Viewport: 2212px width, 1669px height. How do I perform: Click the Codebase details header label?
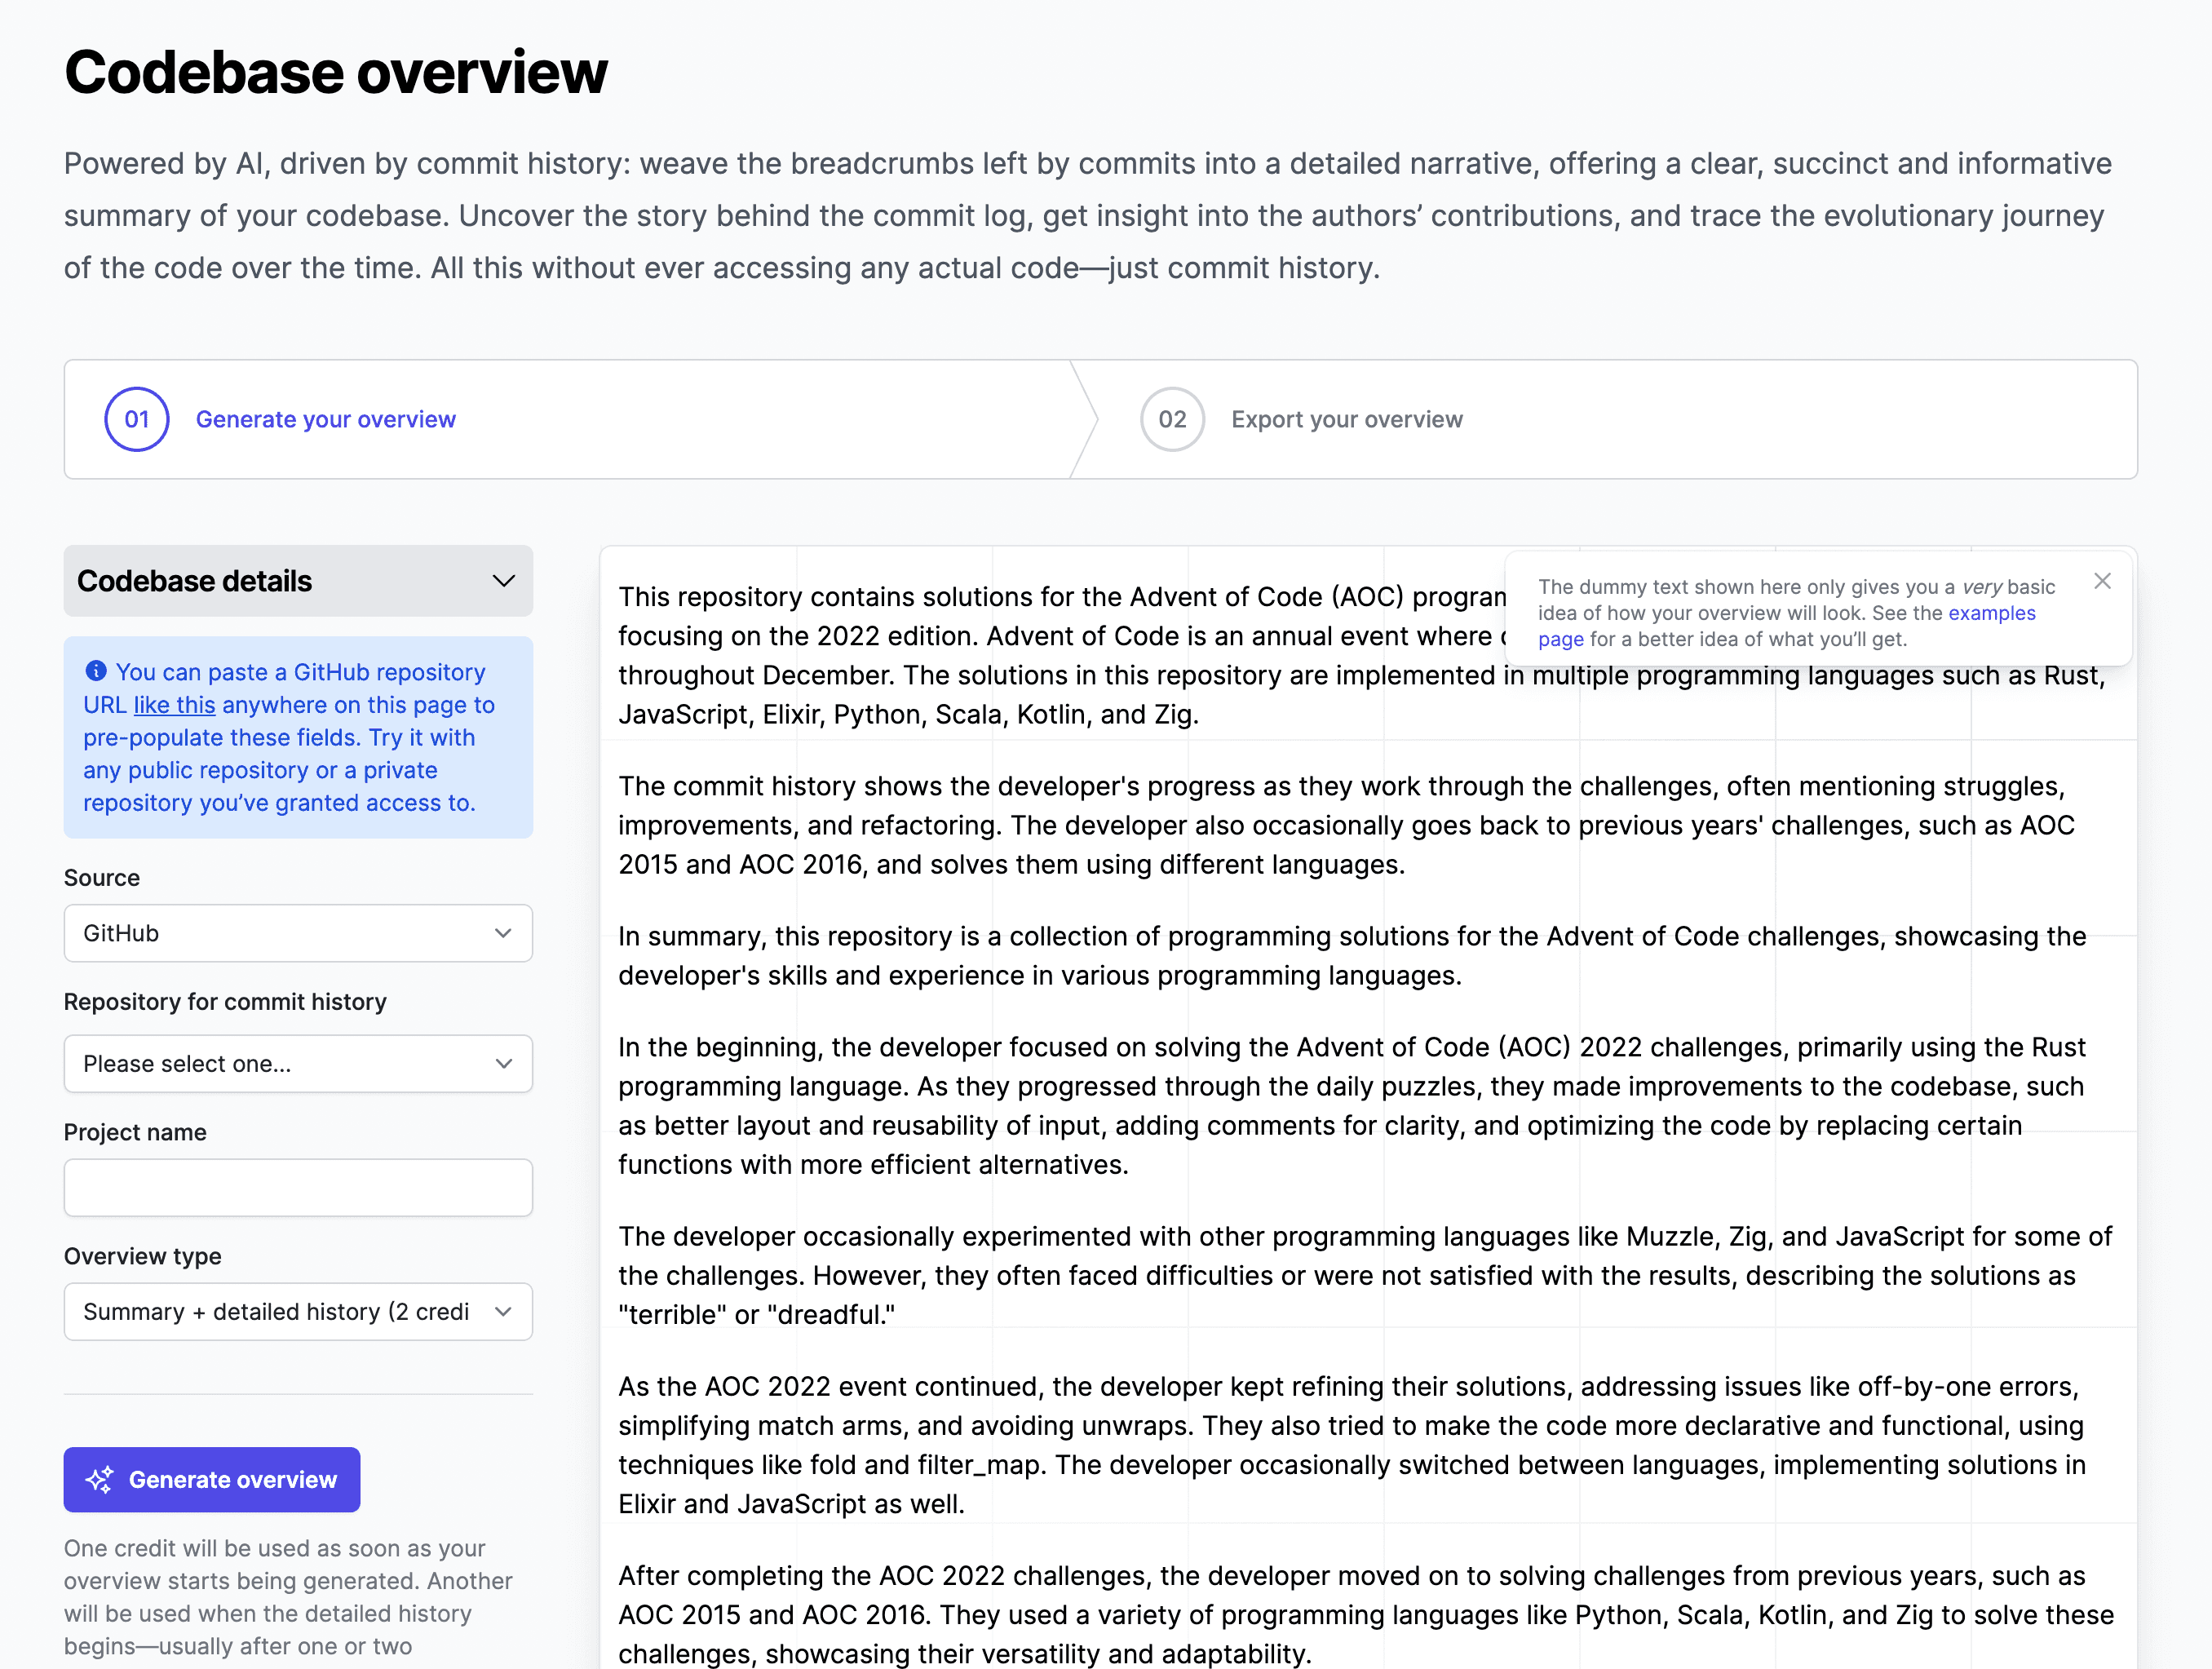pos(195,581)
